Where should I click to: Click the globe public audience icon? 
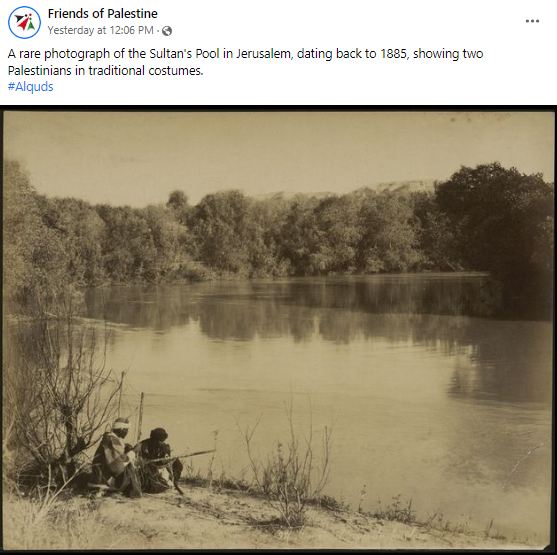[167, 31]
